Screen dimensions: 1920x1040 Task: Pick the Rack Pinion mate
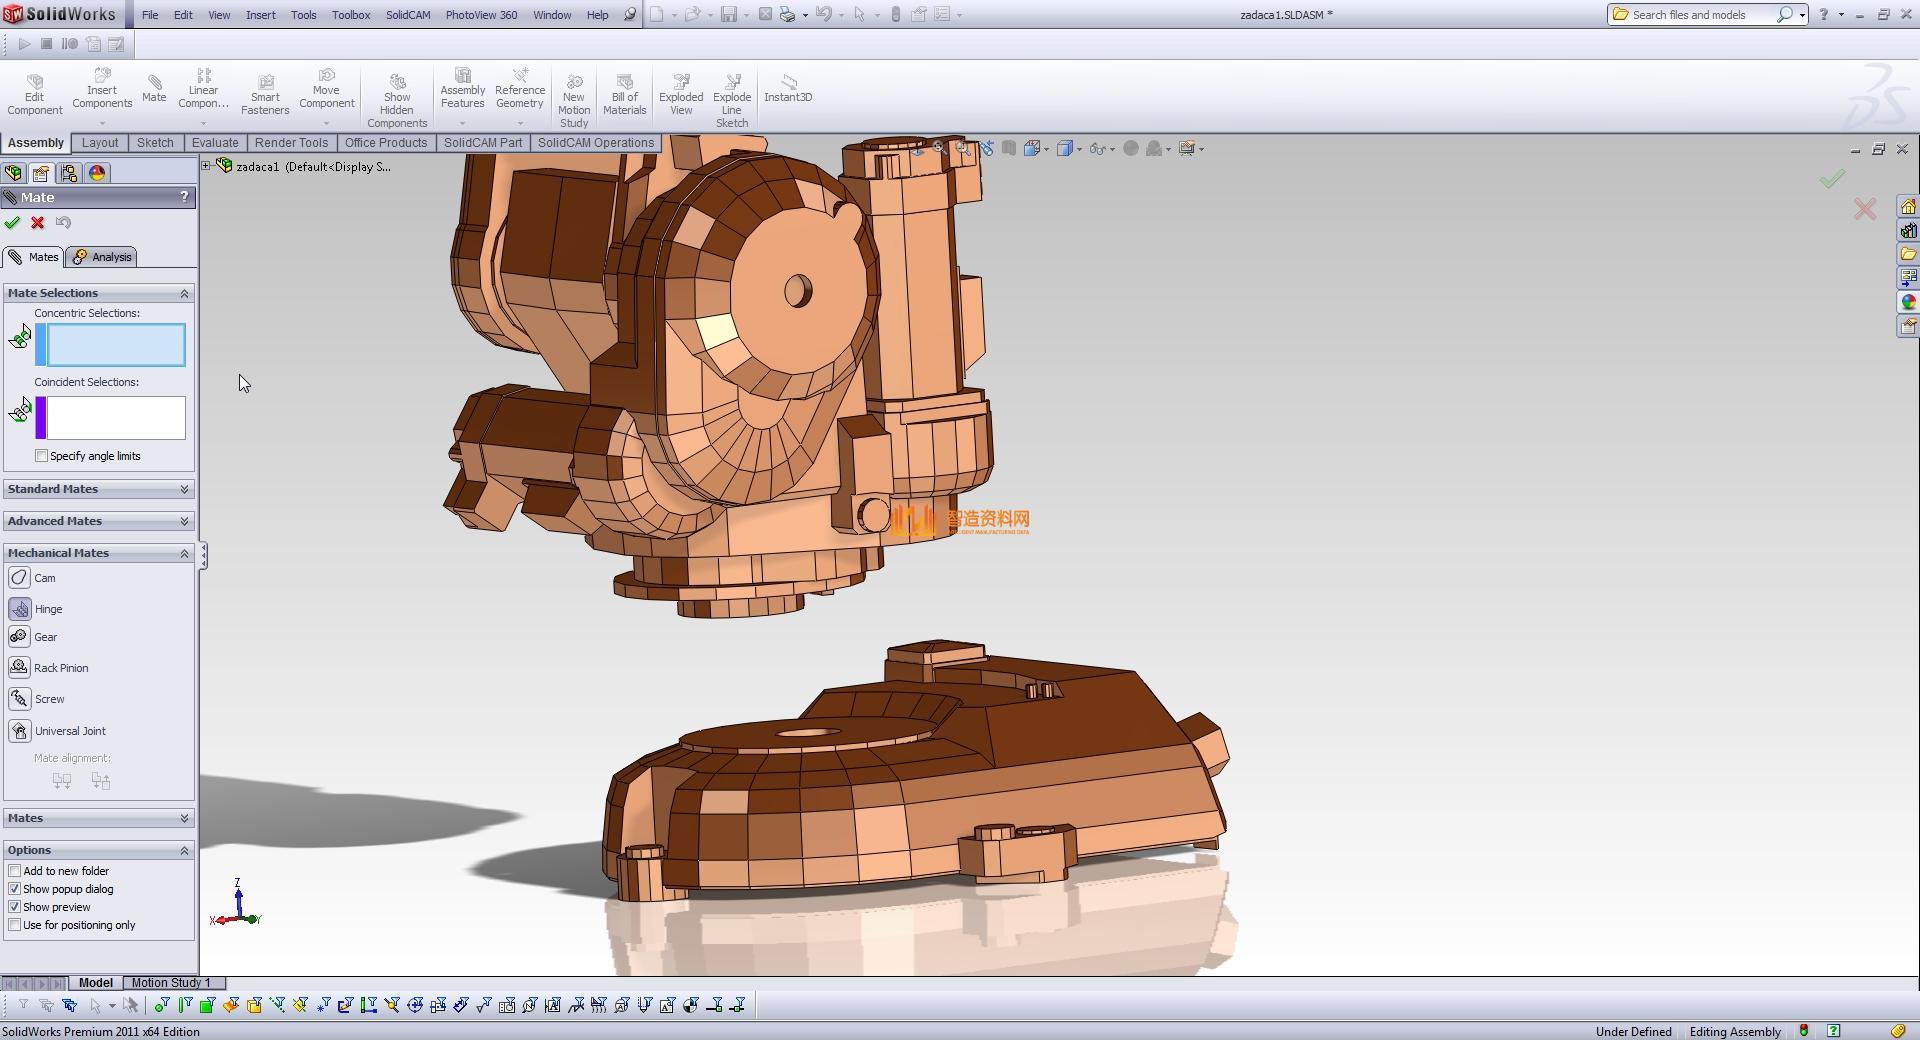(x=20, y=668)
